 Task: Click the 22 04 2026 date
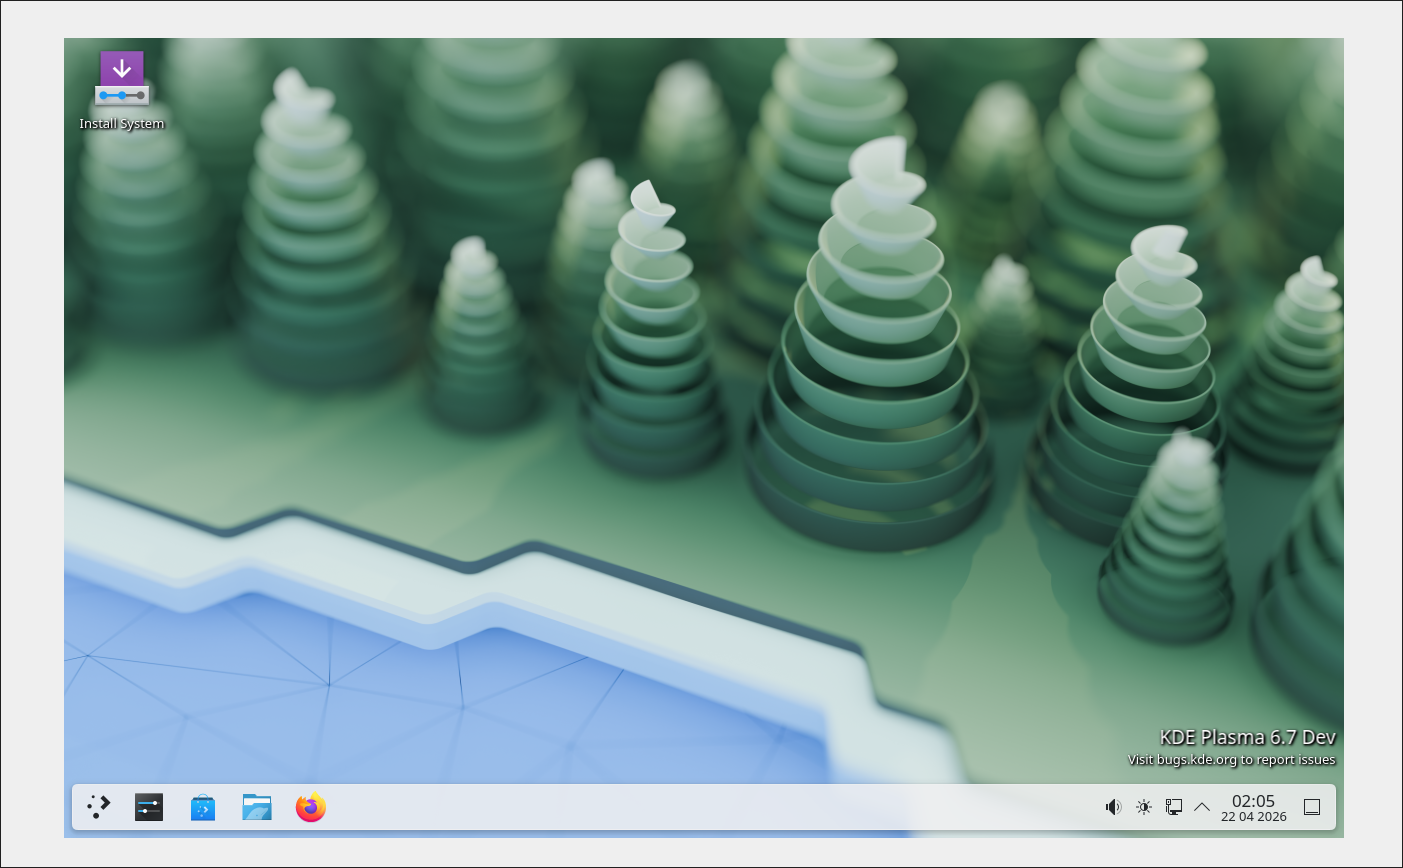pyautogui.click(x=1253, y=817)
